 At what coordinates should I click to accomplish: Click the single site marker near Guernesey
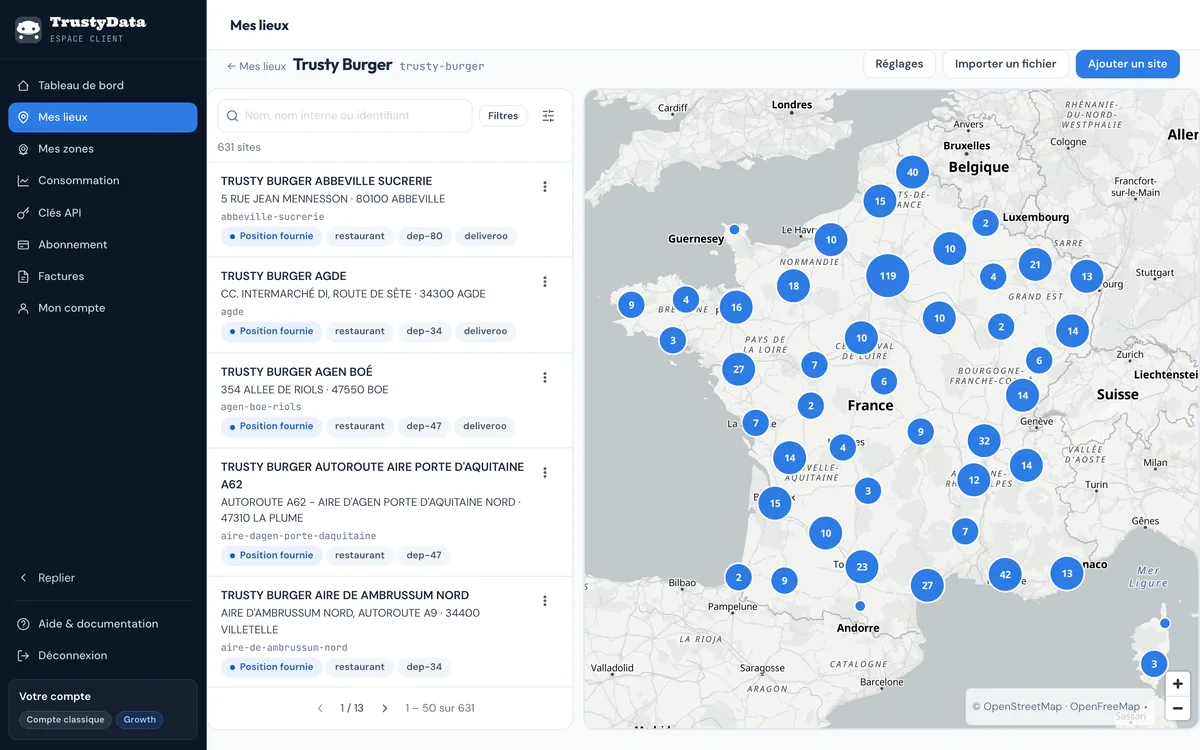[734, 230]
